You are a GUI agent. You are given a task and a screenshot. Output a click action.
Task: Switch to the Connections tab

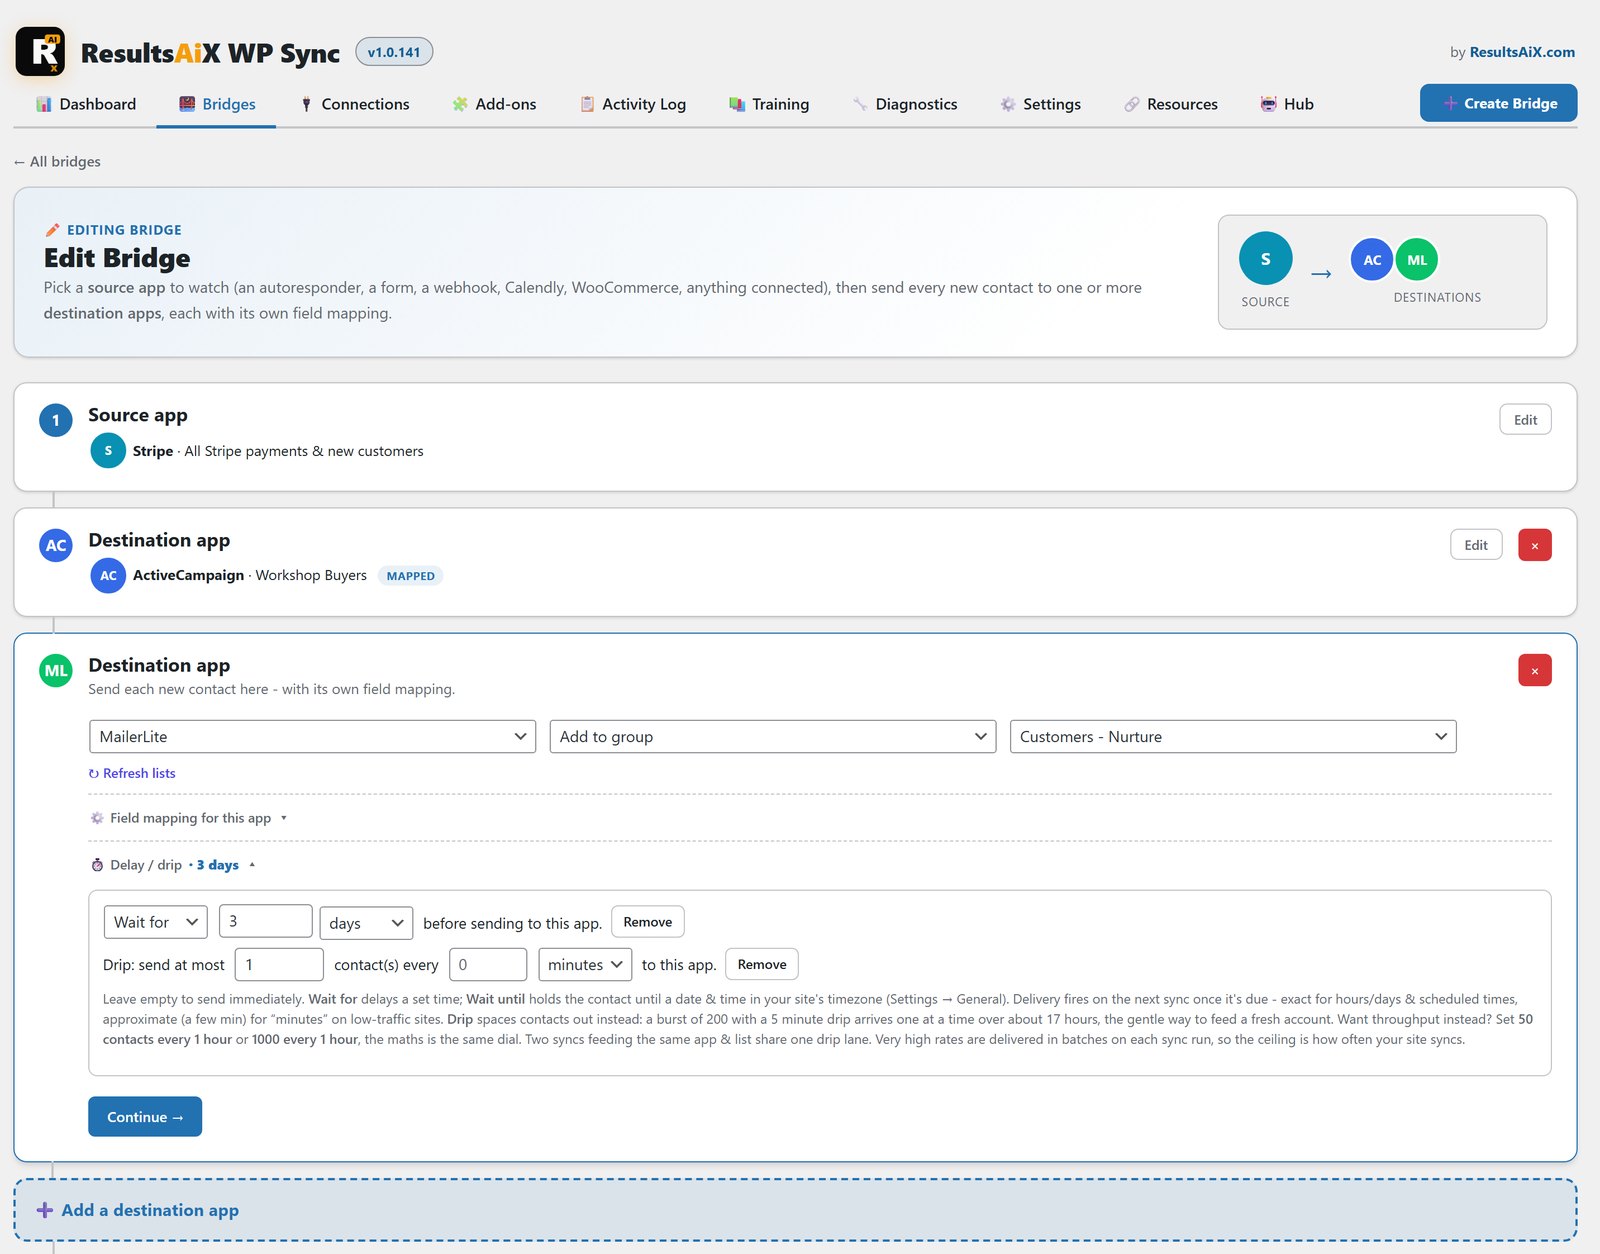355,104
